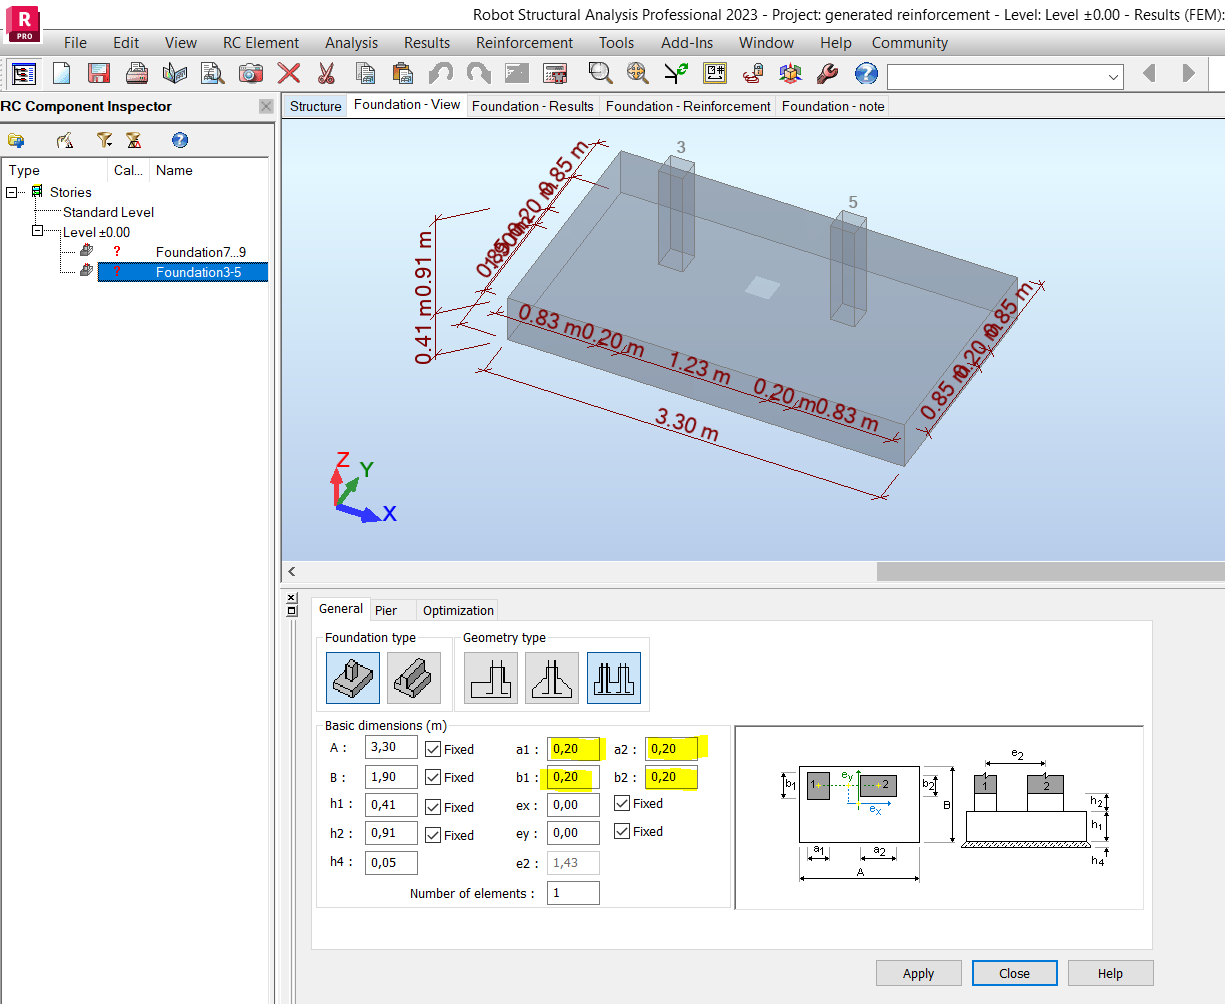
Task: Select the spread footing foundation type
Action: (352, 677)
